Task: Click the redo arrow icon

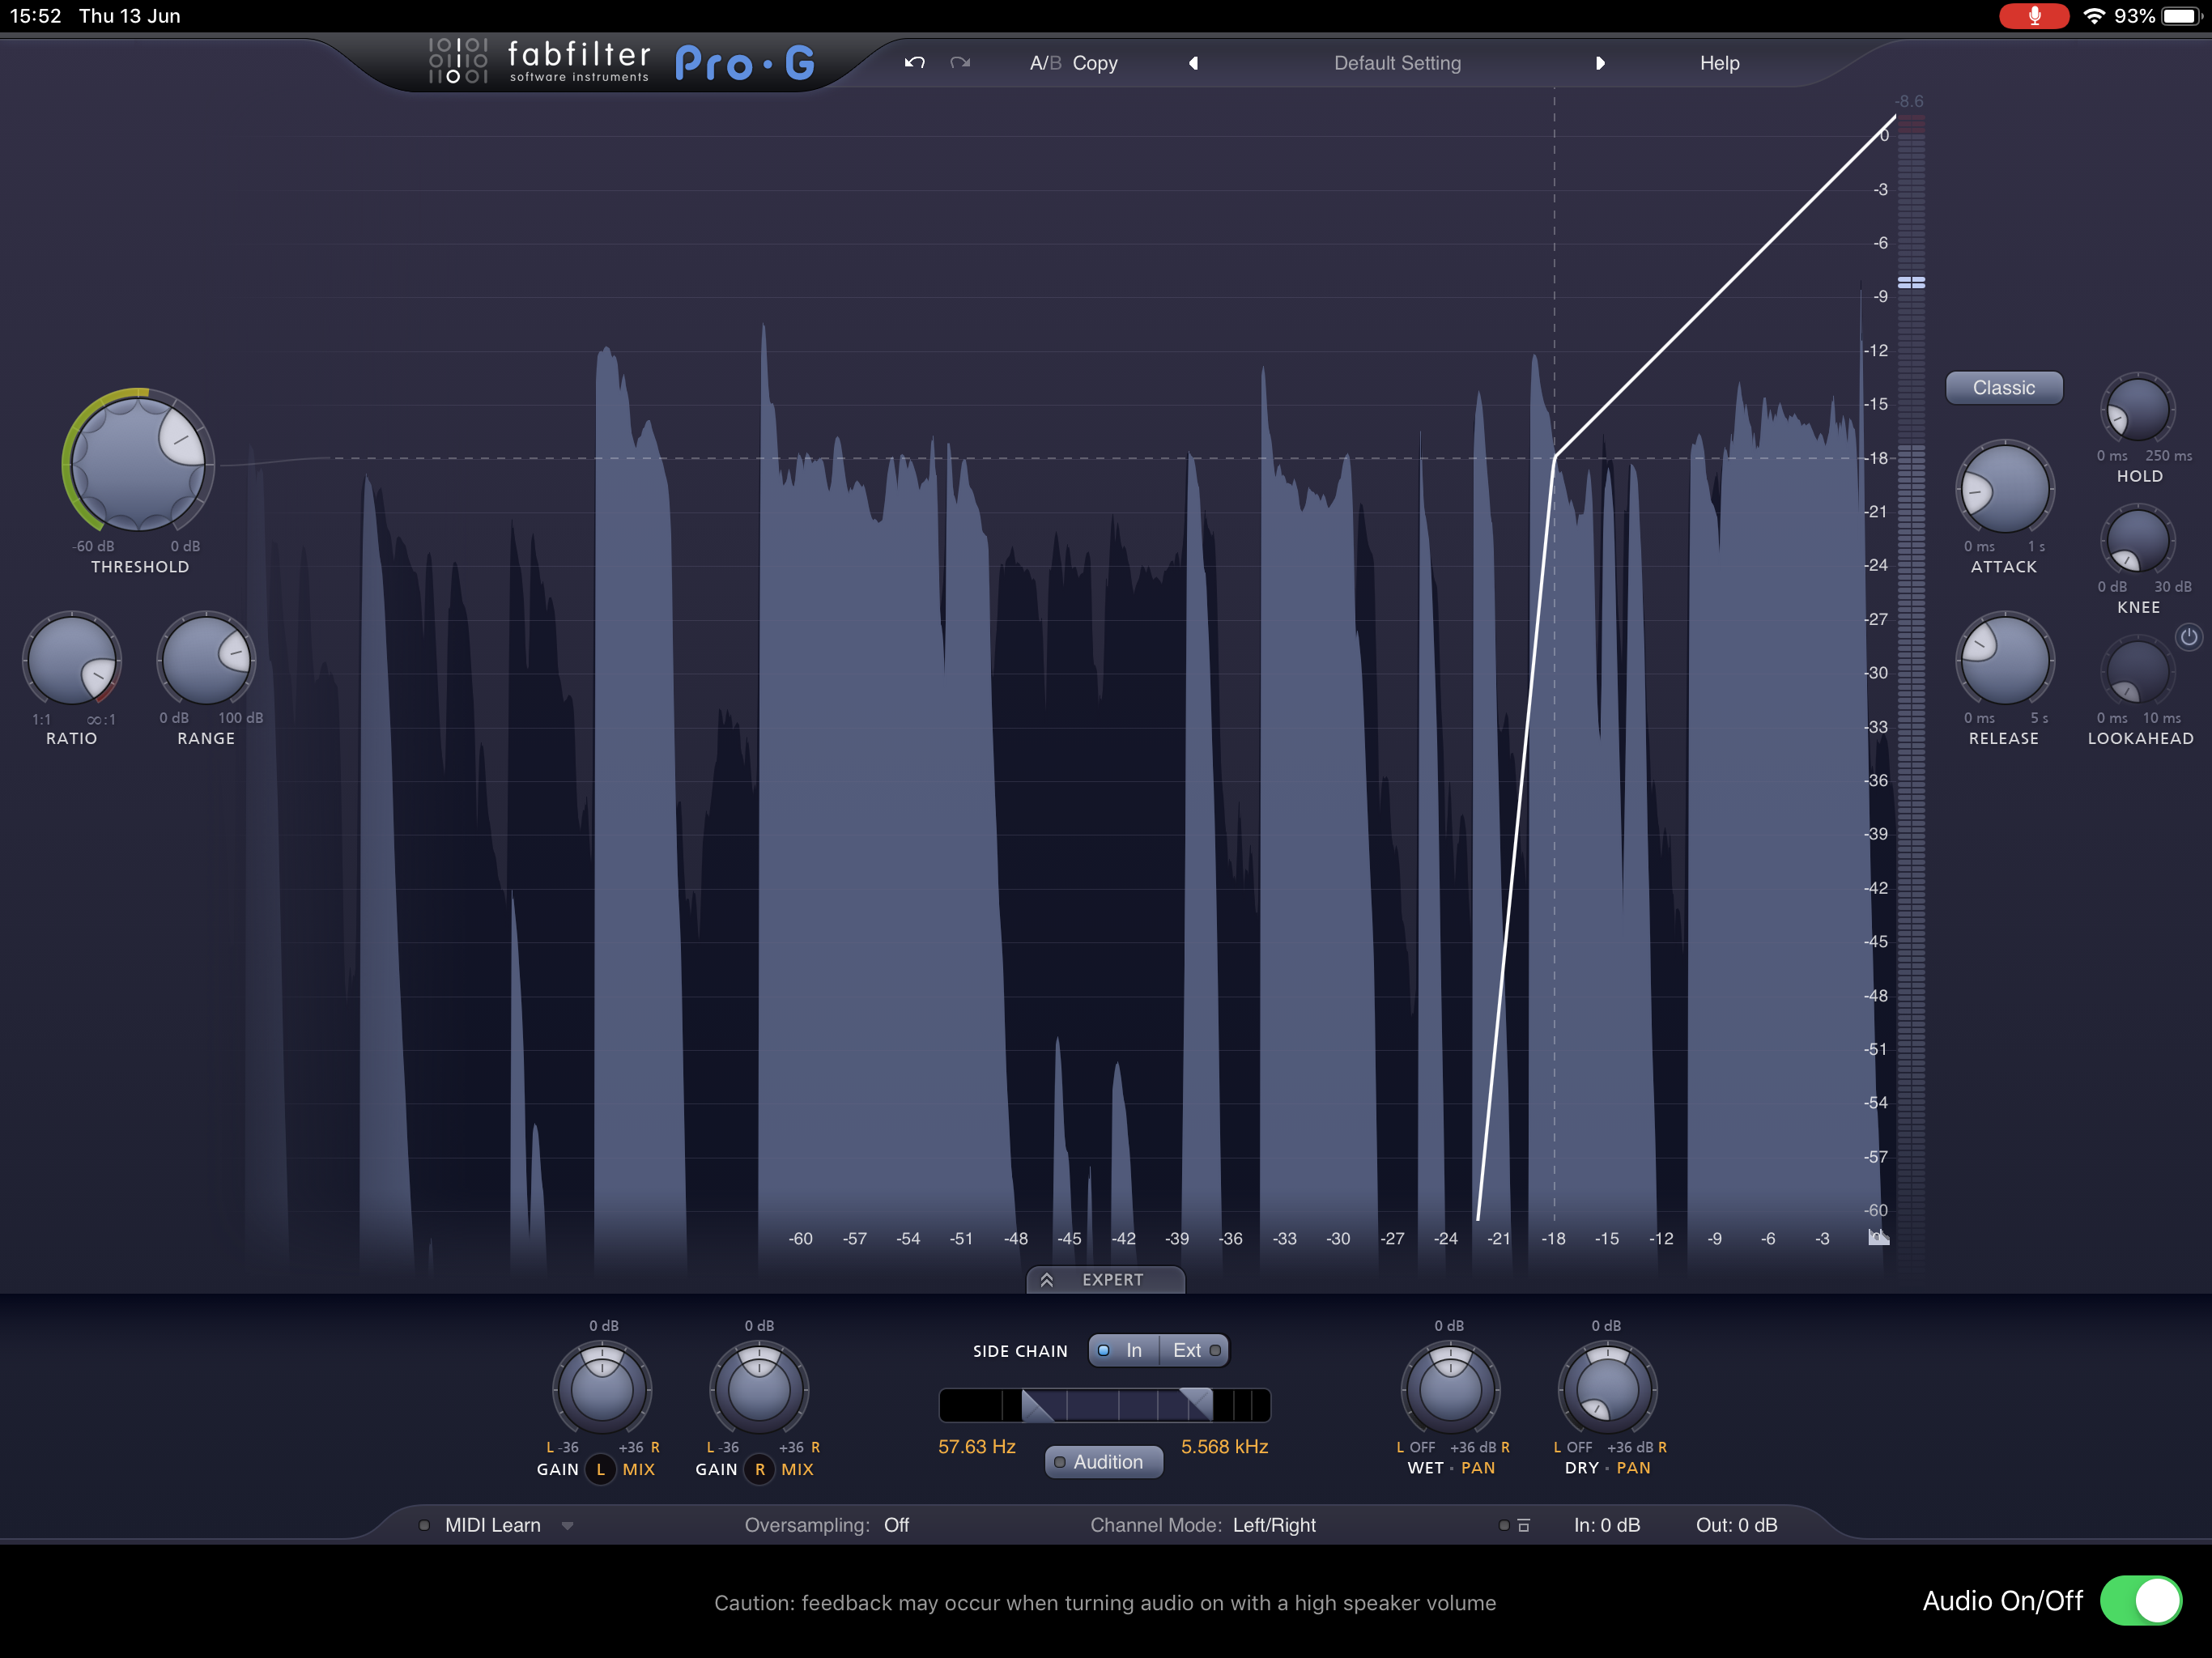Action: tap(960, 63)
